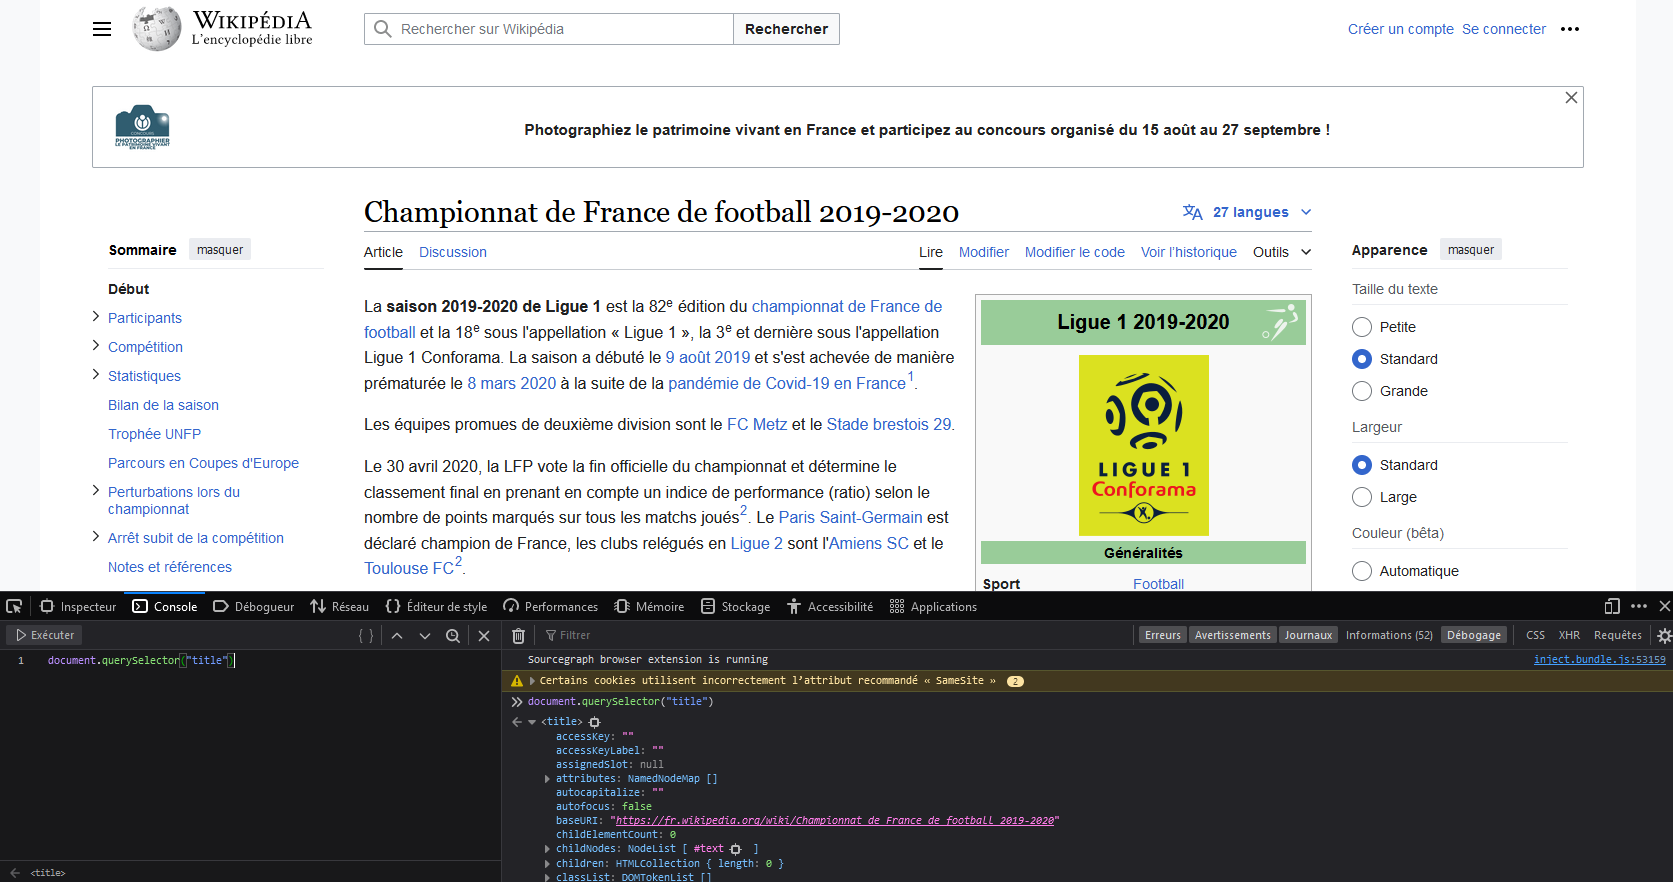The height and width of the screenshot is (882, 1673).
Task: Switch to the Inspecteur devtools tab
Action: pos(78,606)
